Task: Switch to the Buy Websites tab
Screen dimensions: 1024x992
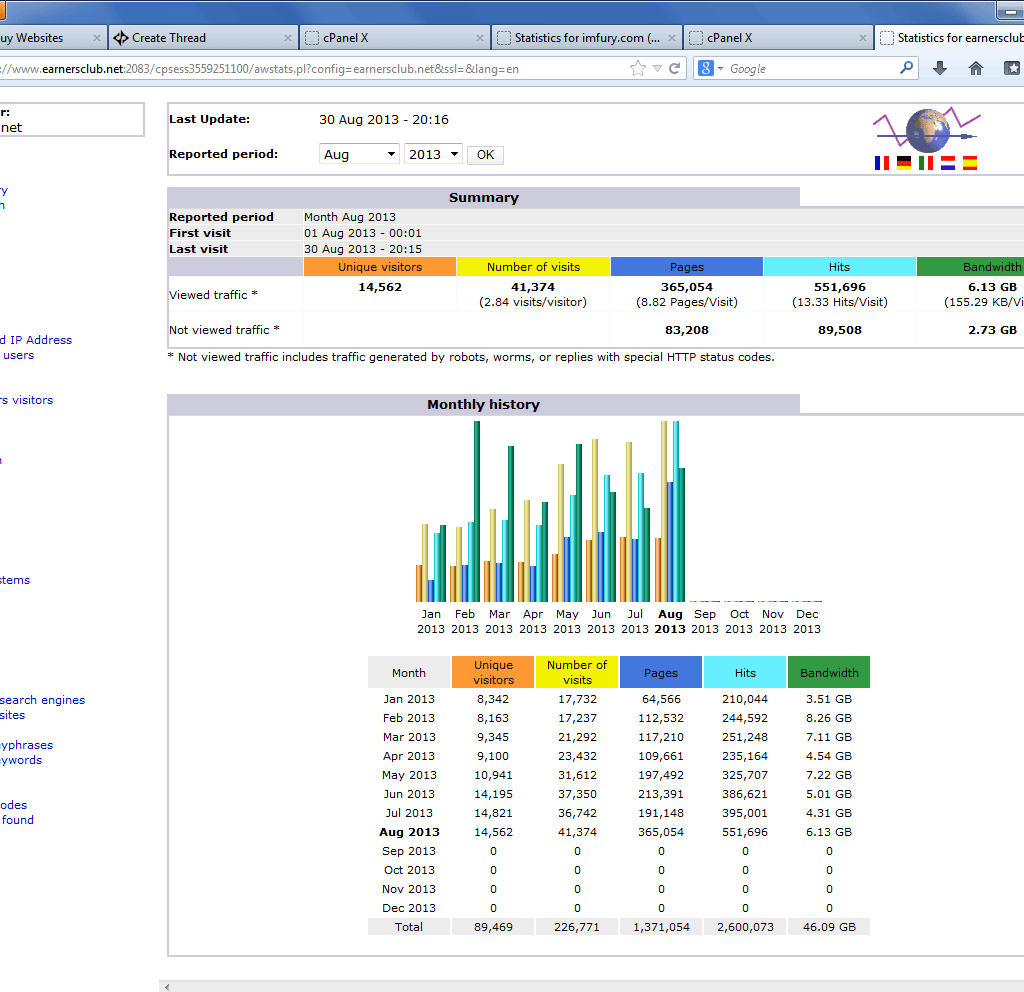Action: point(52,38)
